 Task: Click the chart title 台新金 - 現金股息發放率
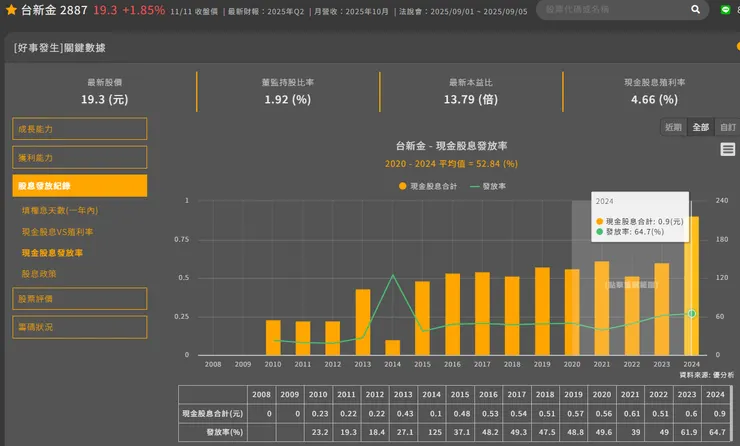click(x=451, y=146)
